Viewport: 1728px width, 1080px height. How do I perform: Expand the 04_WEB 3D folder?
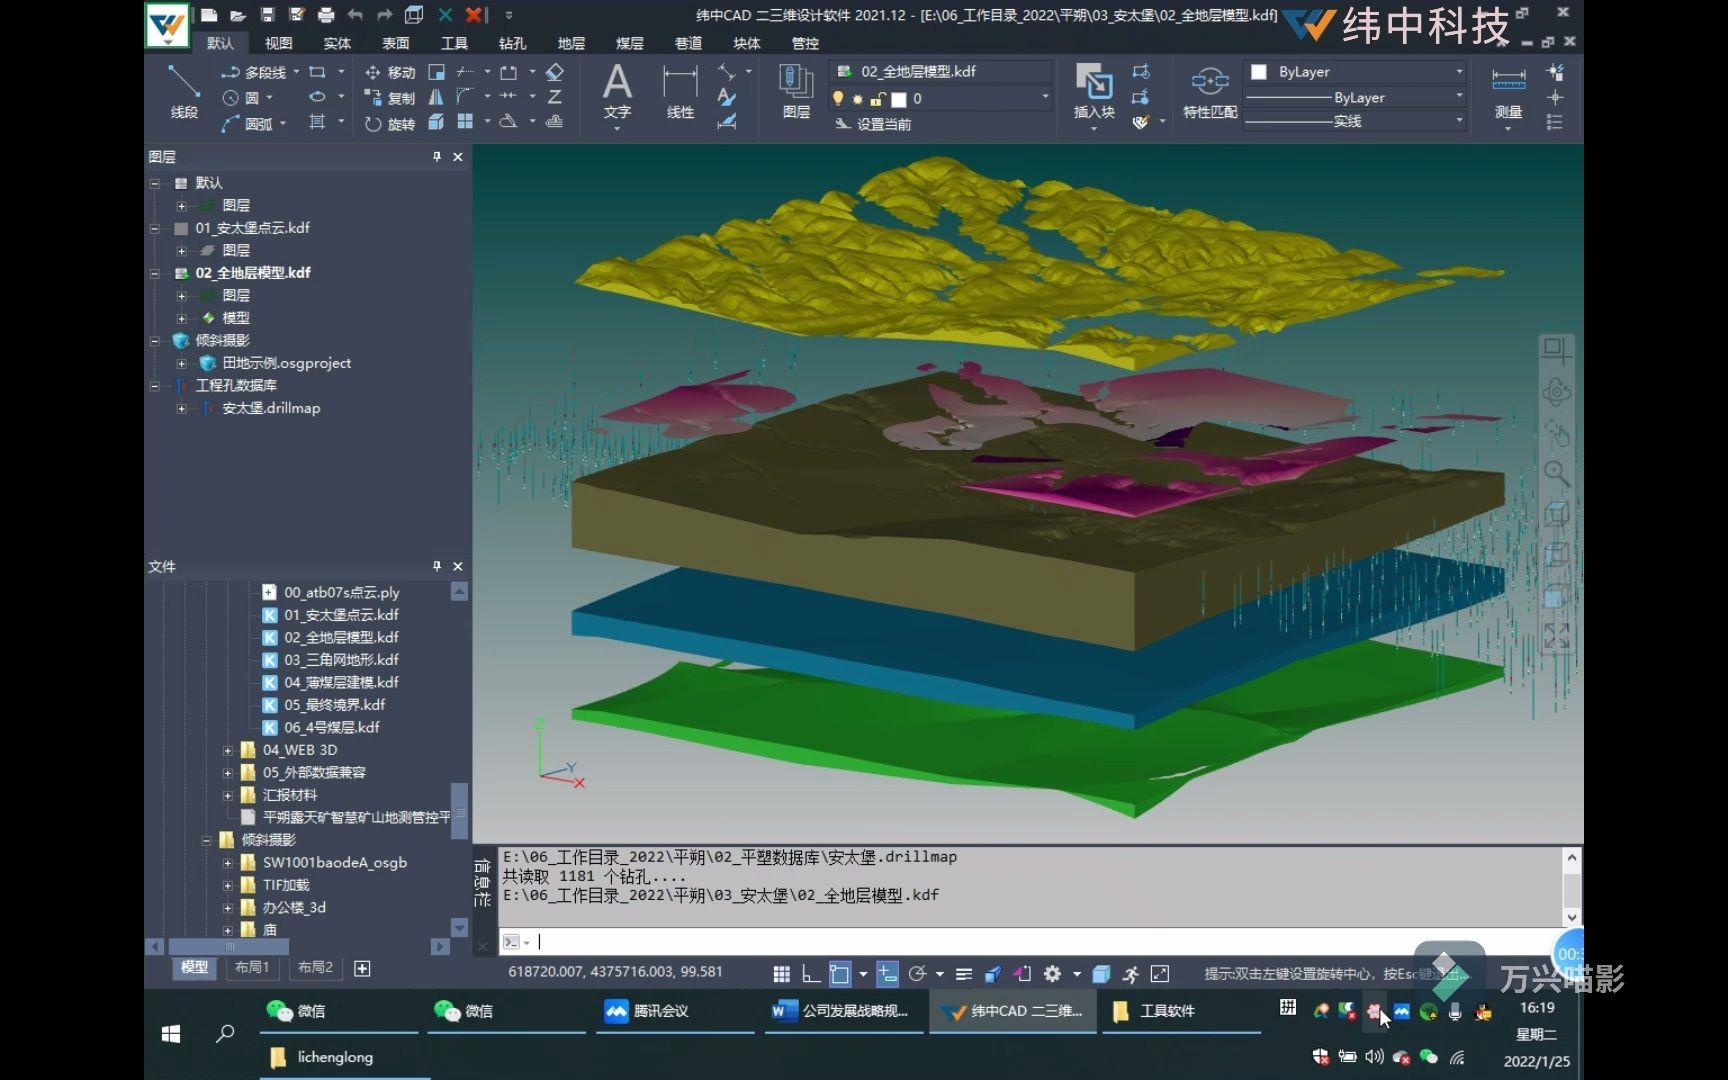(x=227, y=750)
